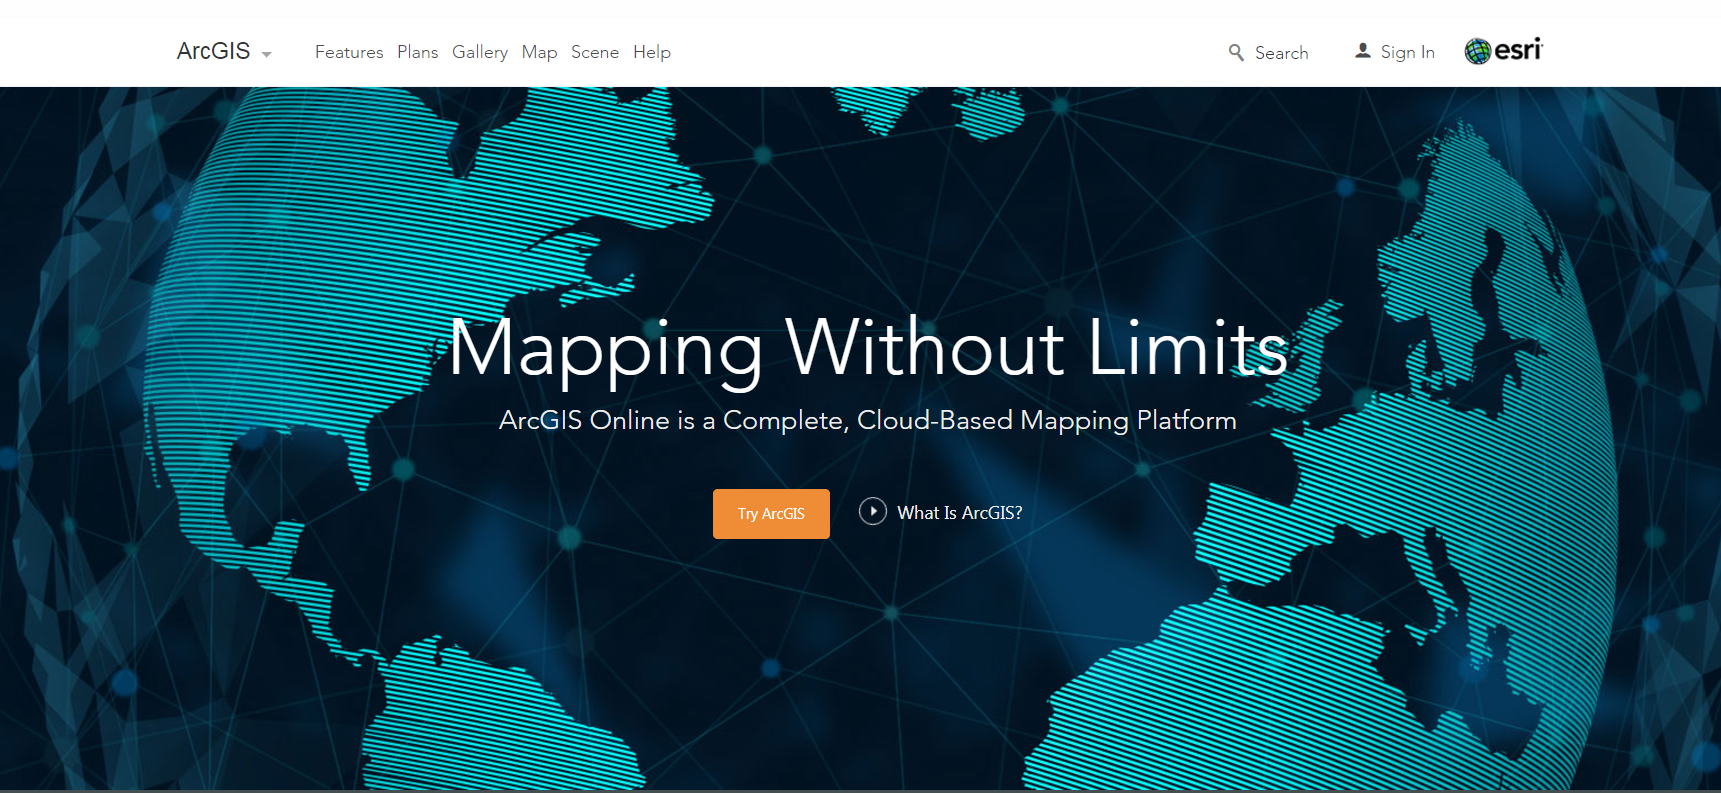Expand the ArcGIS dropdown arrow
Screen dimensions: 1721x793
(x=266, y=54)
